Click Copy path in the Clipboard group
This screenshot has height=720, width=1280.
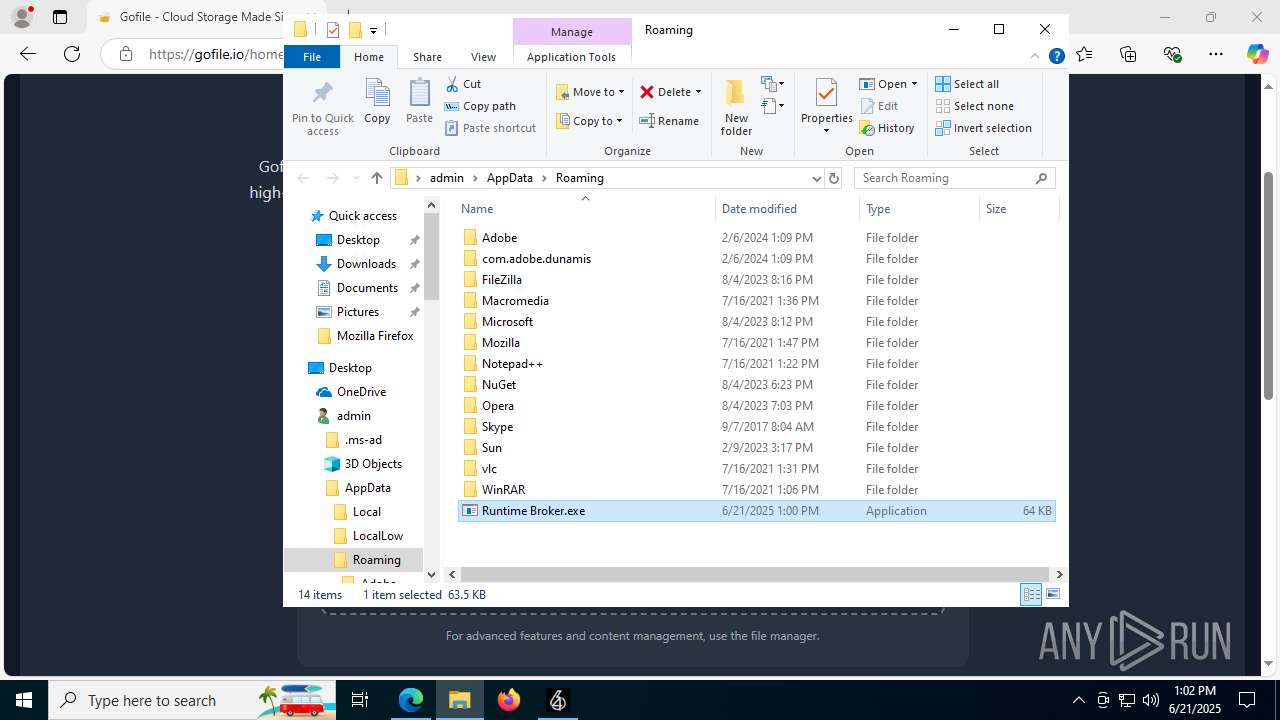pyautogui.click(x=480, y=106)
